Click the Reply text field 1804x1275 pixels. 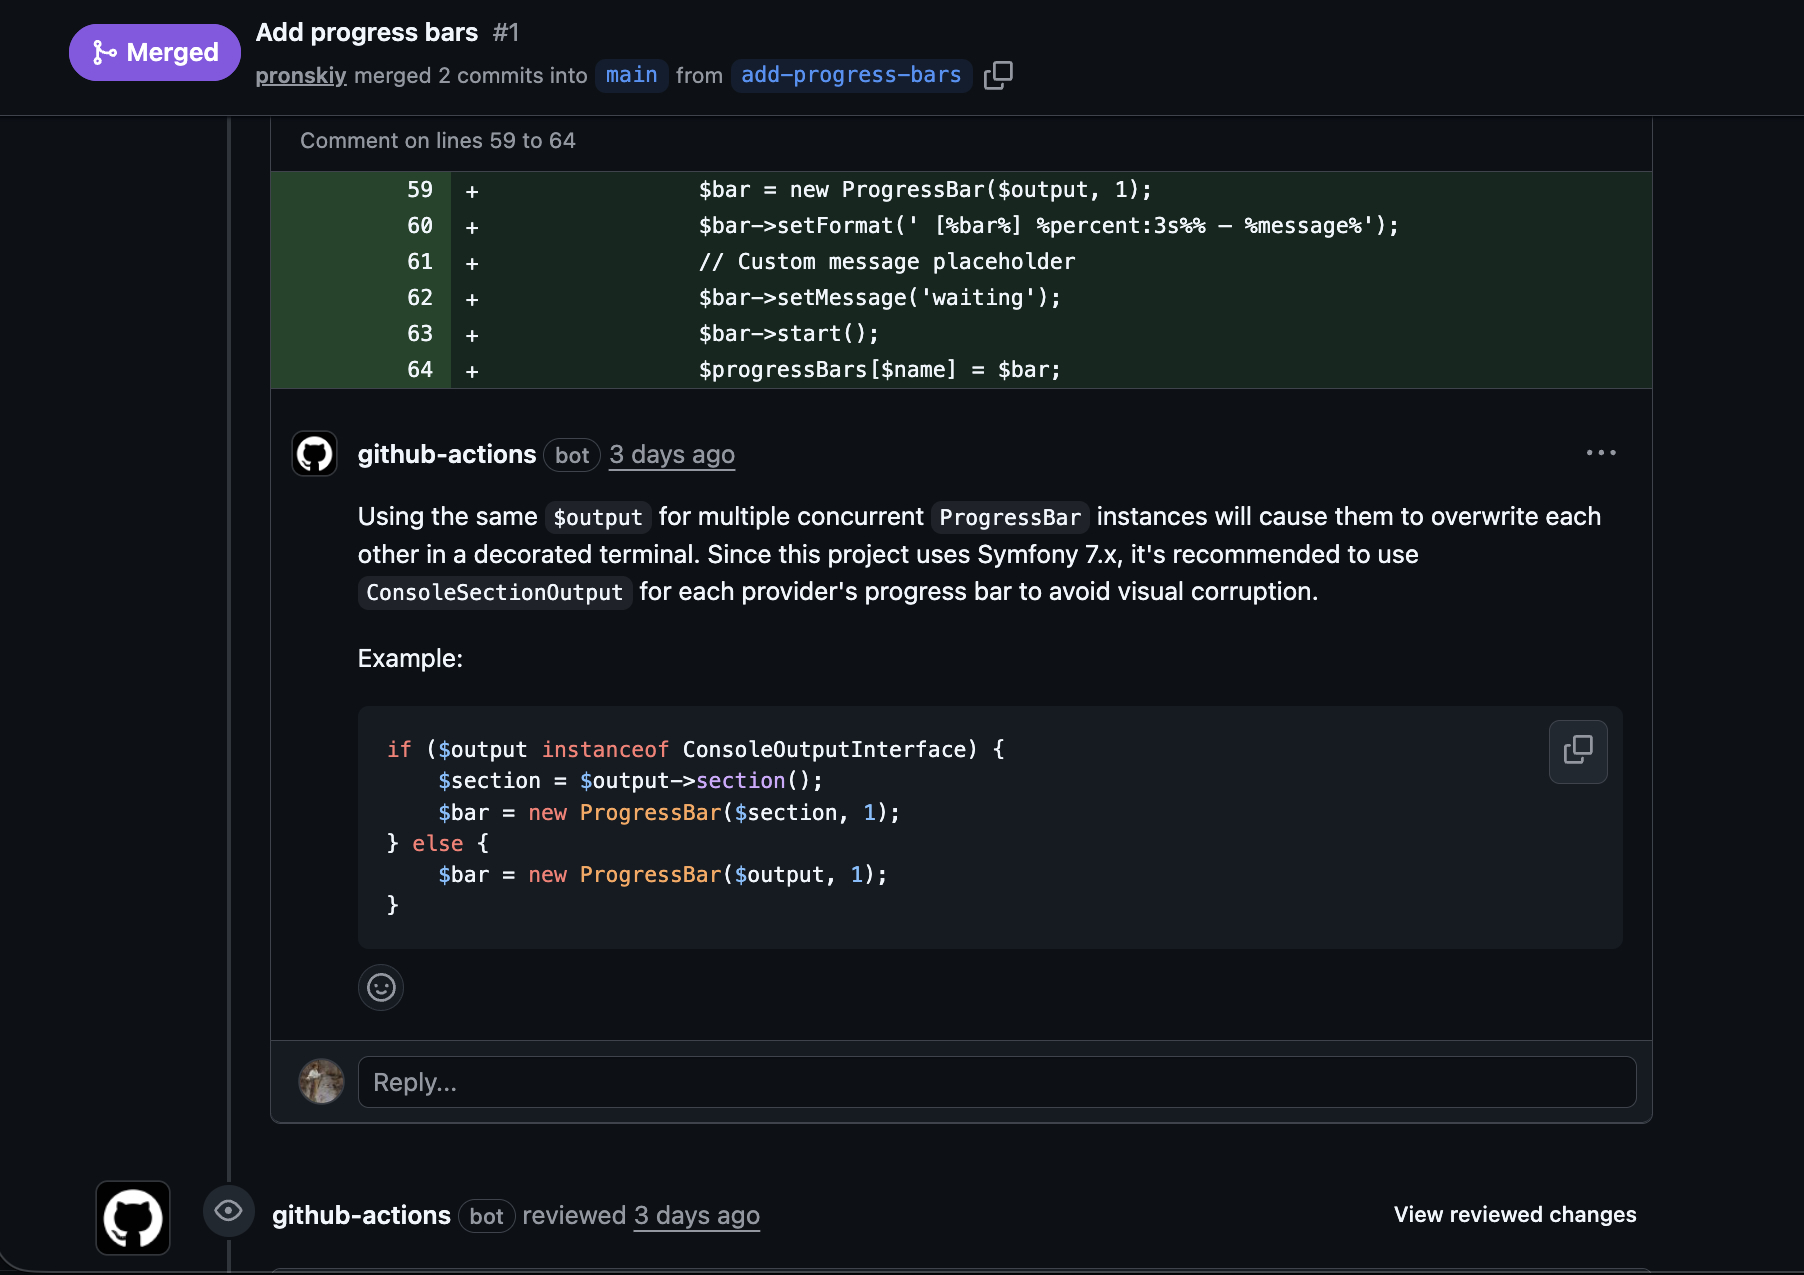click(x=996, y=1082)
